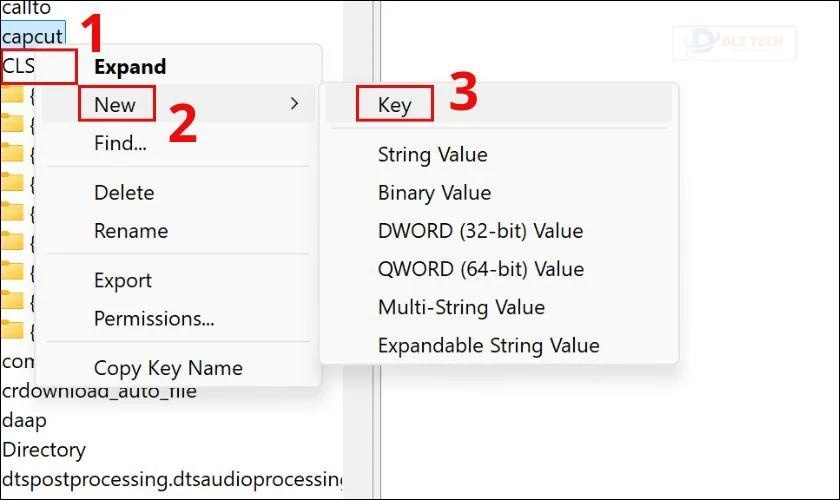Select Expandable String Value entry
840x500 pixels.
pos(489,346)
